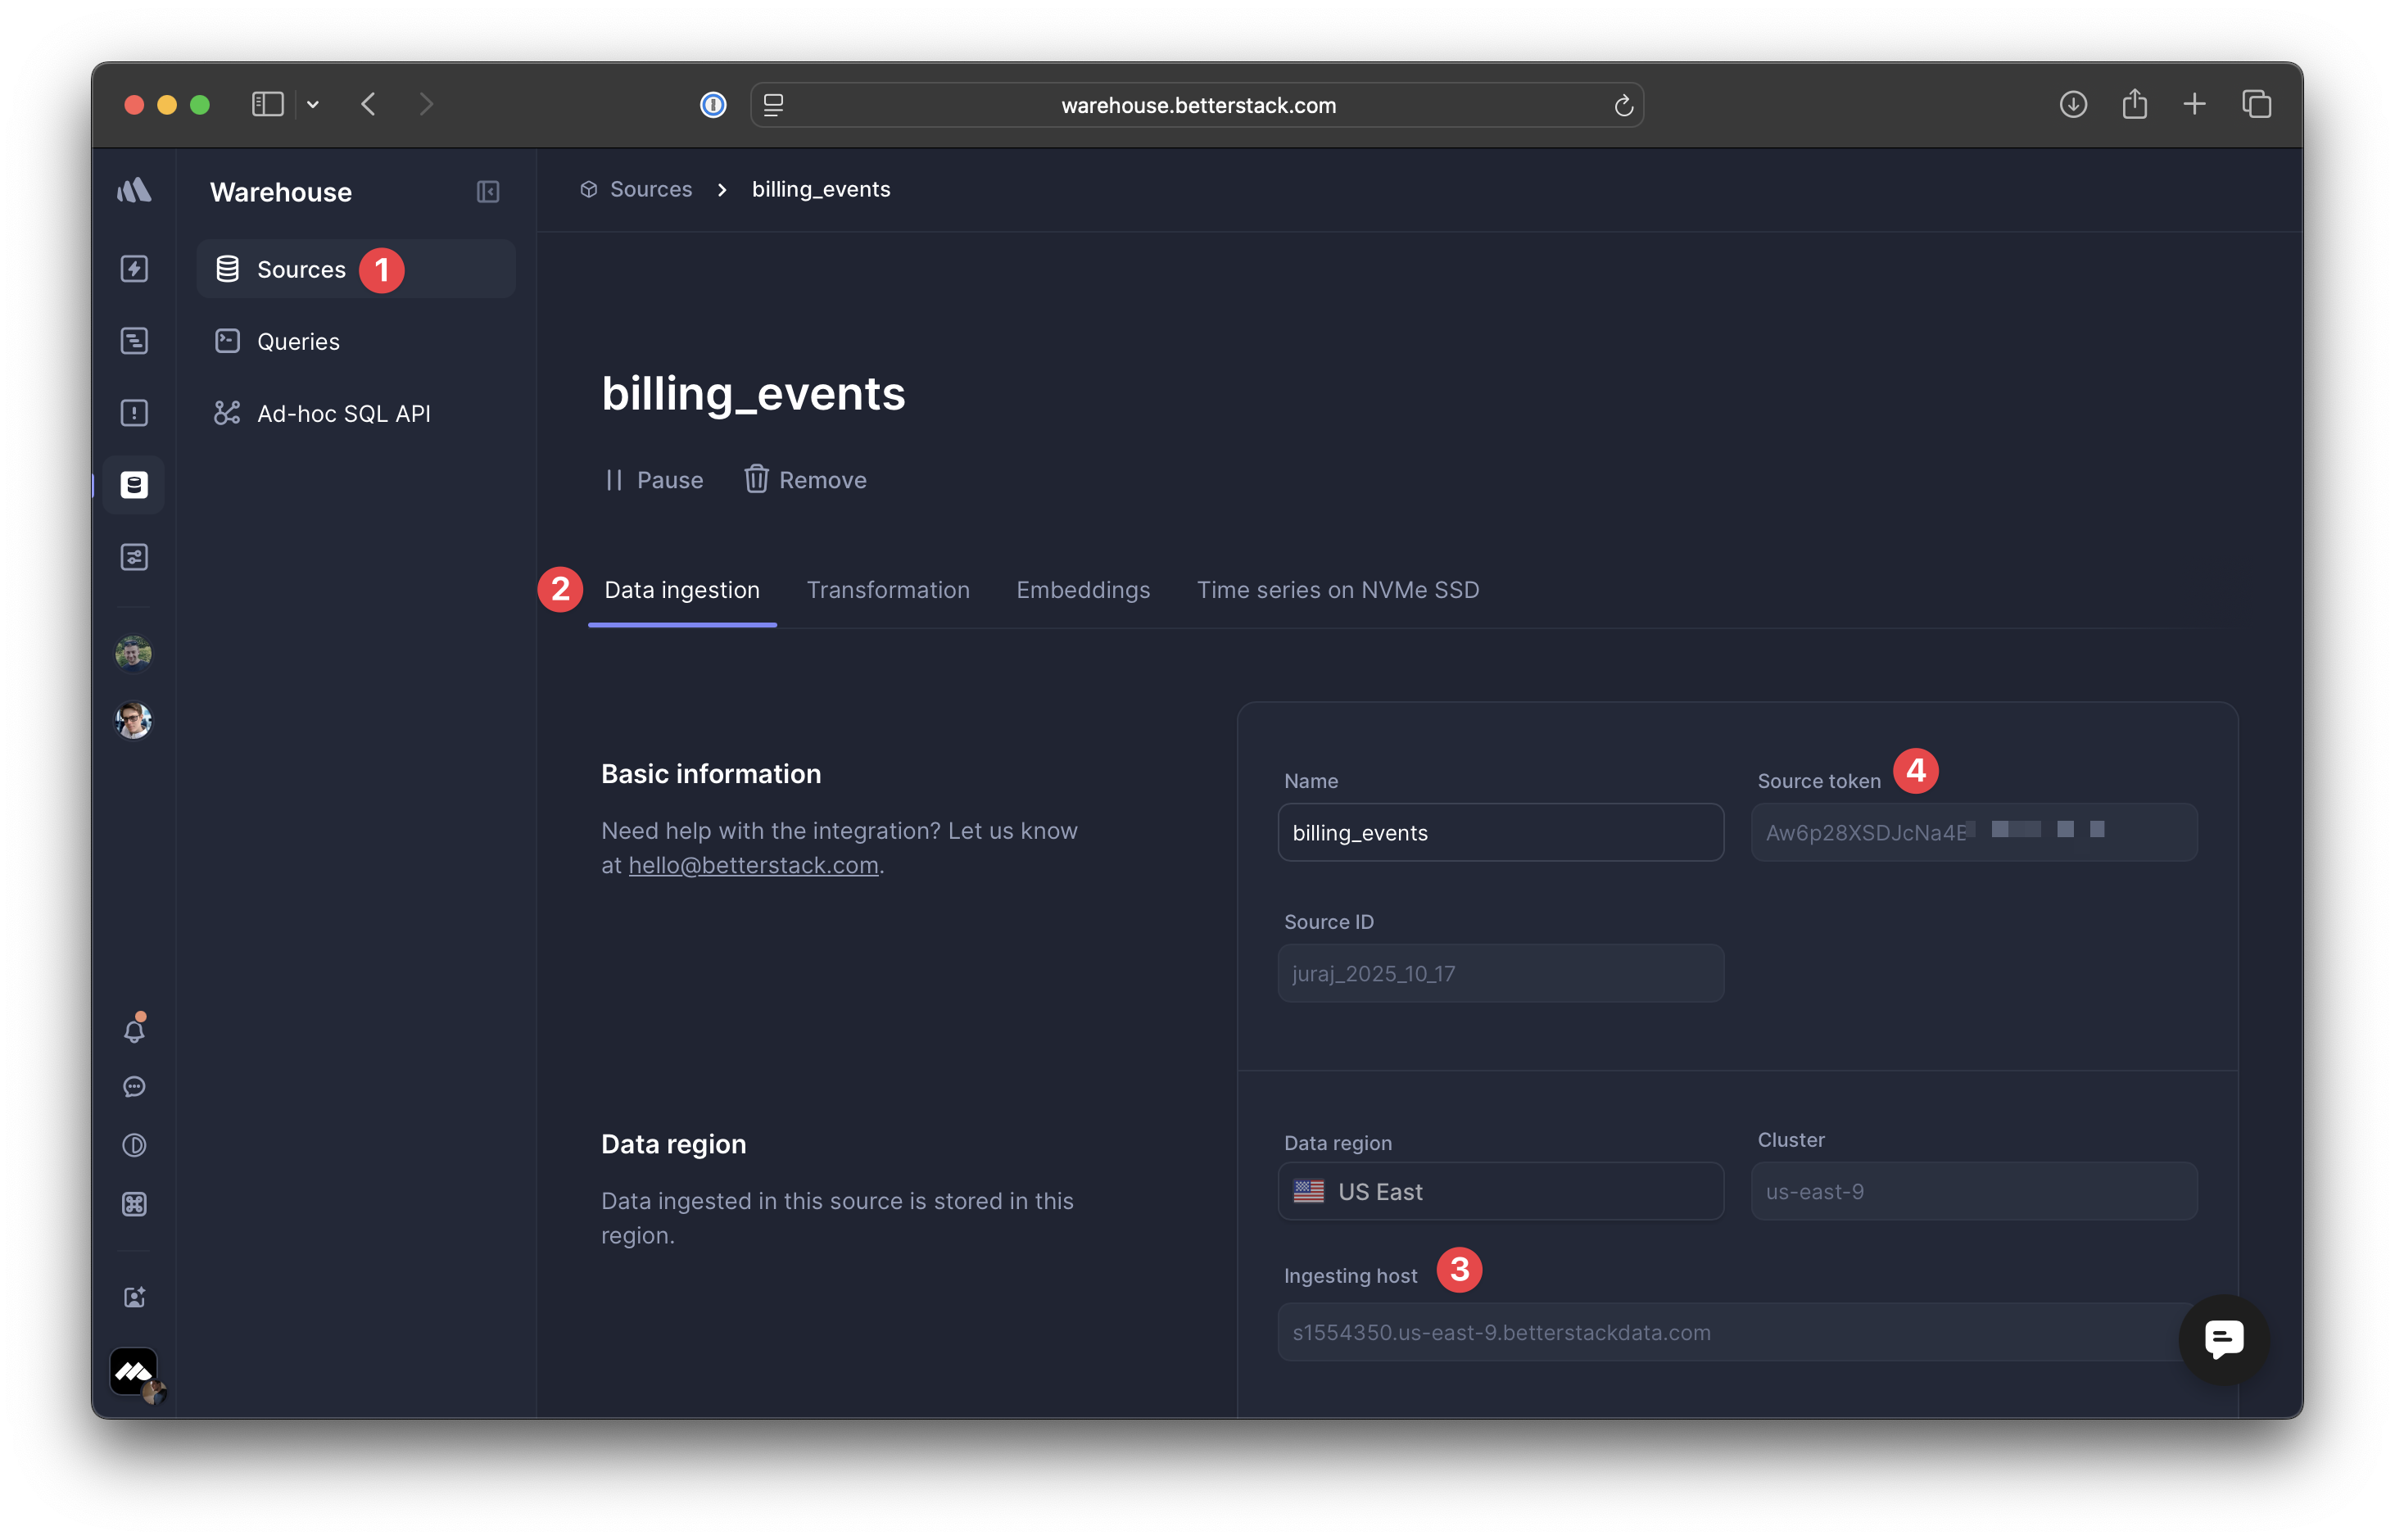This screenshot has height=1540, width=2395.
Task: Select Queries in the Warehouse menu
Action: coord(298,342)
